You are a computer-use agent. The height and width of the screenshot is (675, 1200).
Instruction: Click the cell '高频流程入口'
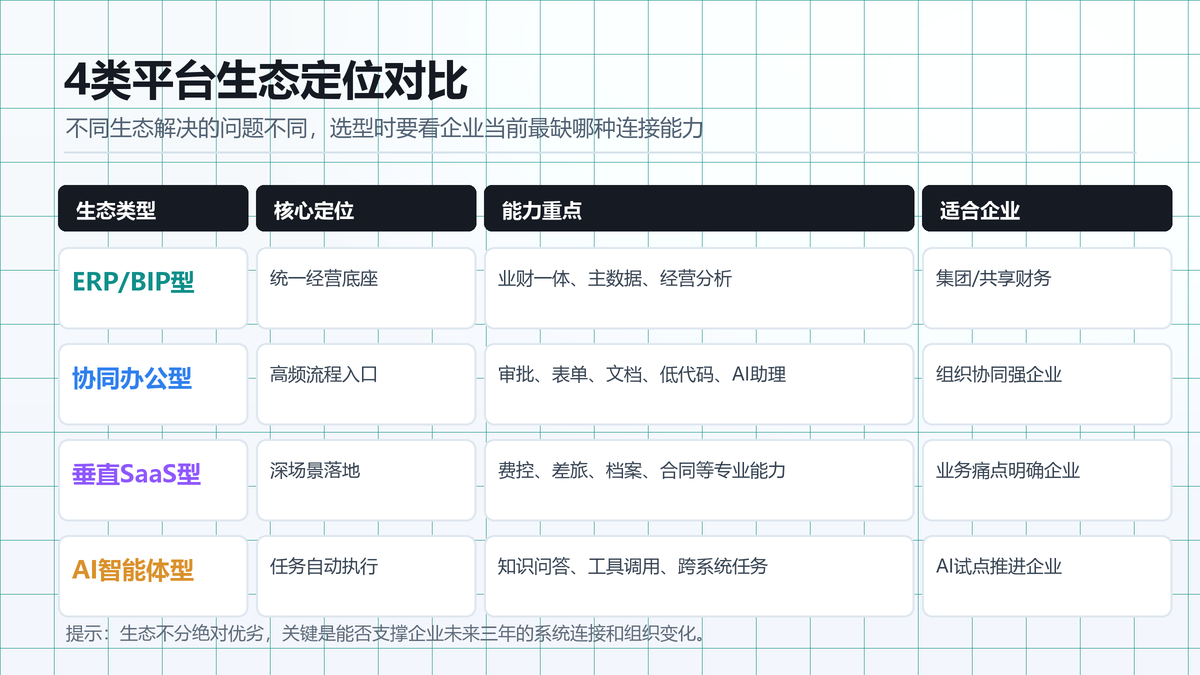(366, 384)
